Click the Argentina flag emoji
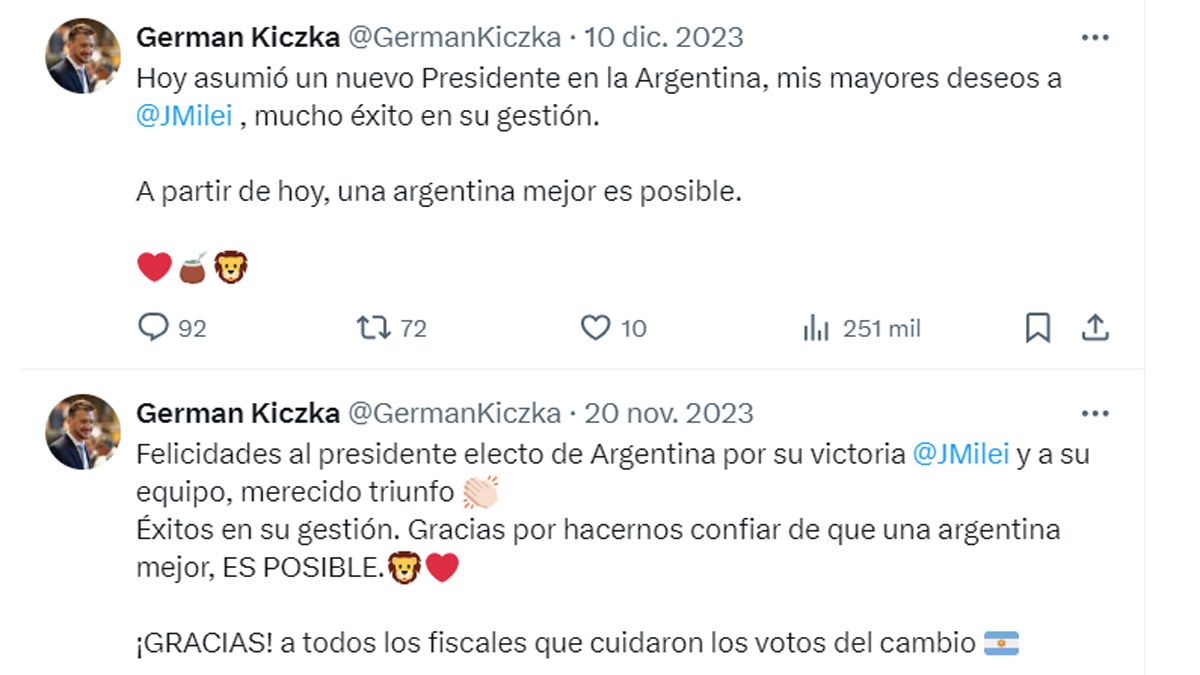Screen dimensions: 1200x675 click(1001, 643)
